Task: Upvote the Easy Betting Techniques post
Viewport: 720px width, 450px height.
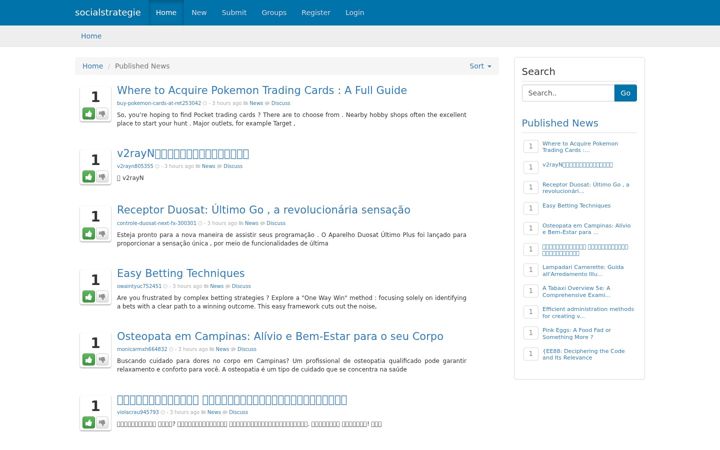Action: [x=89, y=297]
